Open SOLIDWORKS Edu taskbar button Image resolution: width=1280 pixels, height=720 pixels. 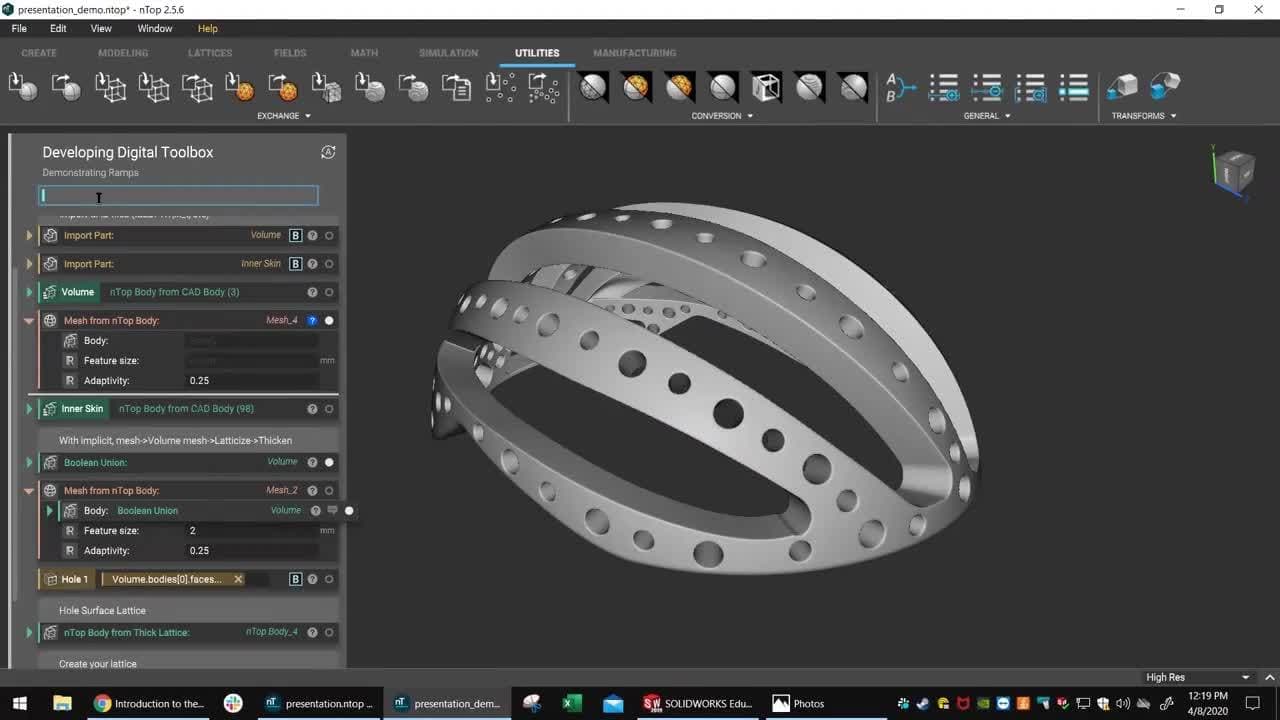coord(699,703)
